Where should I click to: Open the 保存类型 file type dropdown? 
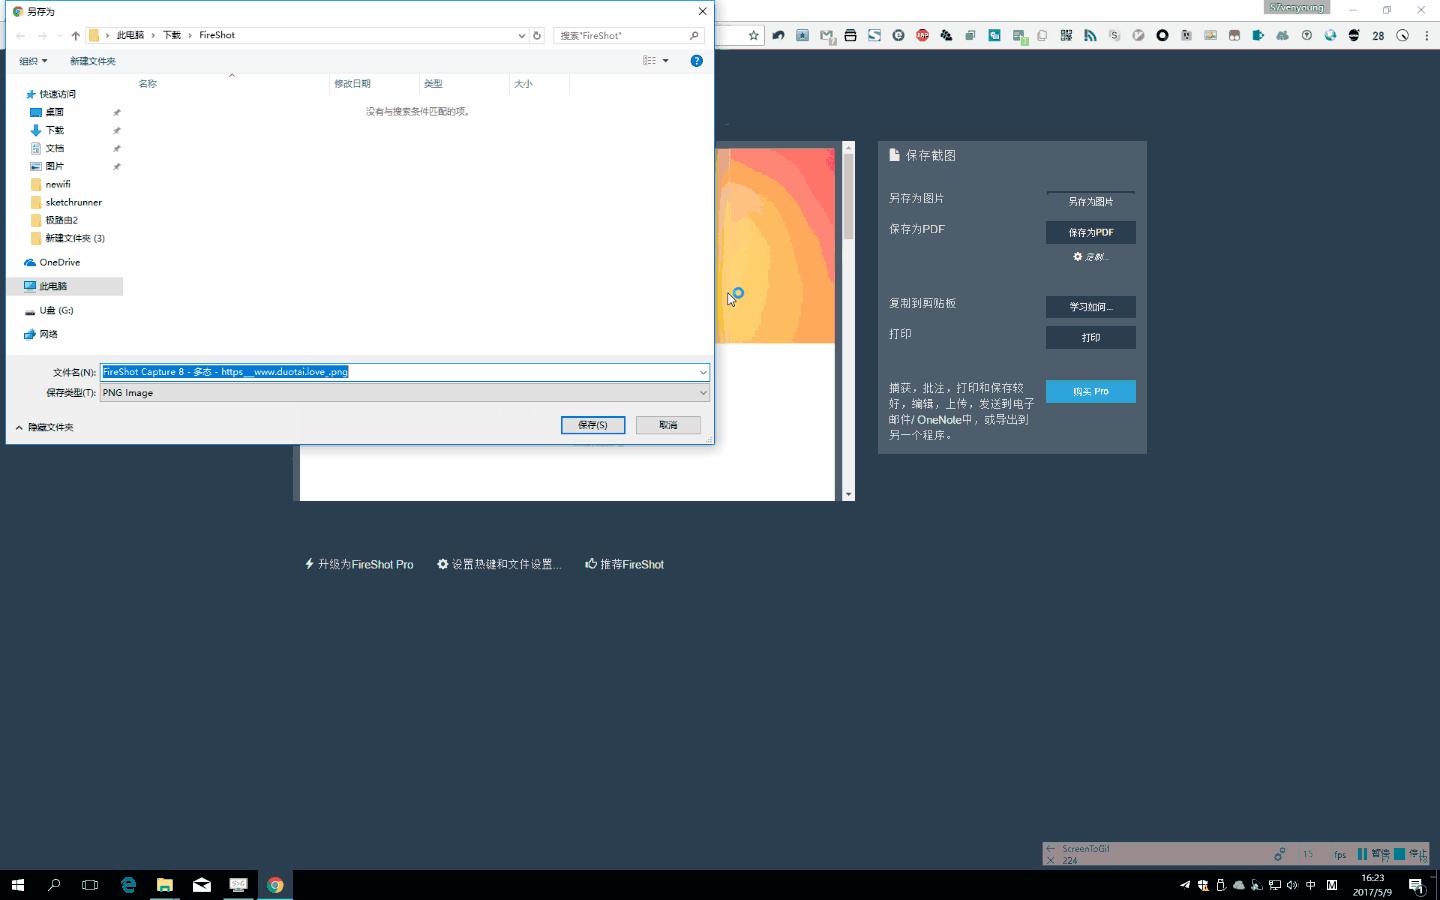pos(405,393)
